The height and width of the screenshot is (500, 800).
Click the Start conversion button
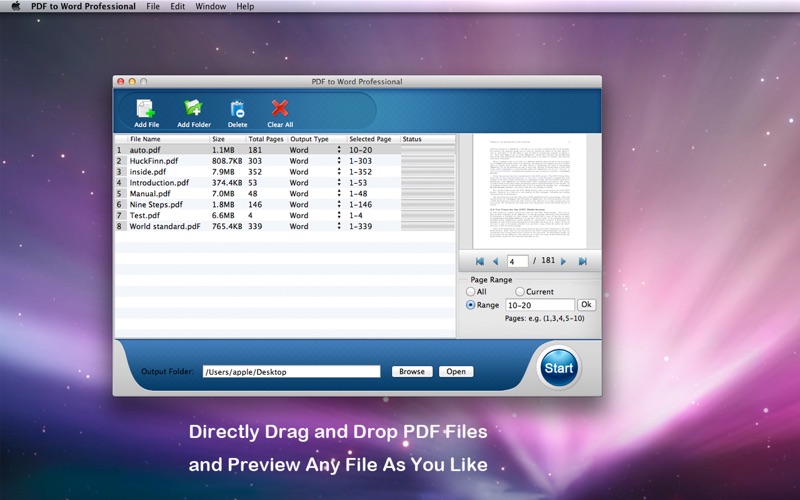pyautogui.click(x=559, y=368)
